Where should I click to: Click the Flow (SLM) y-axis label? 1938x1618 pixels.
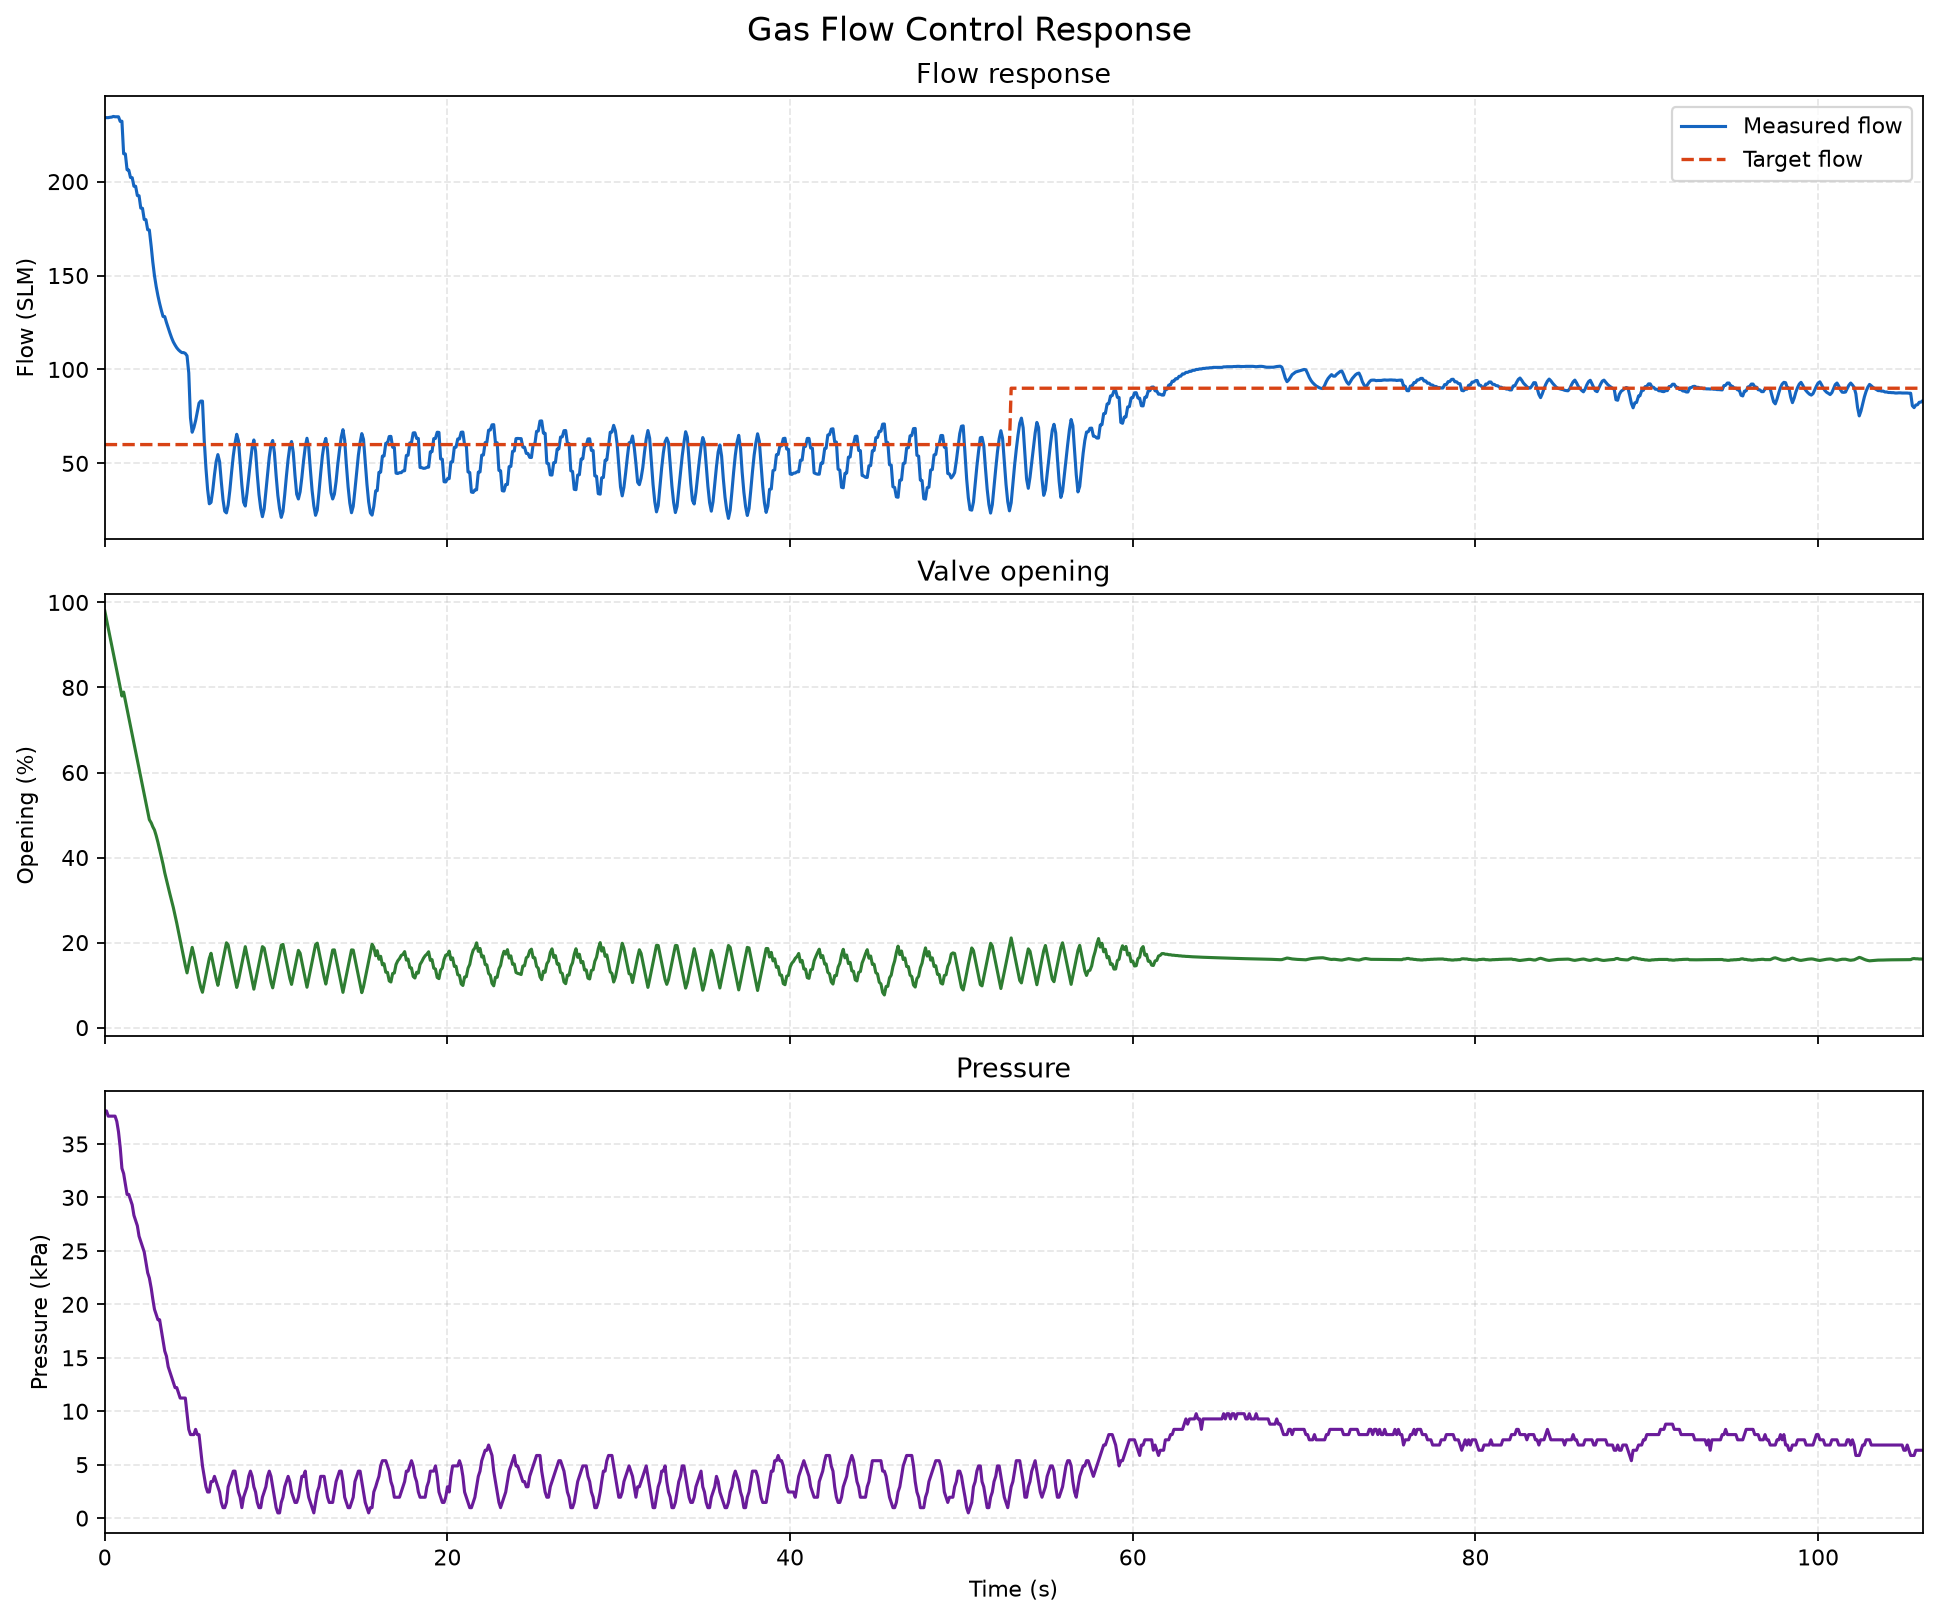[27, 318]
